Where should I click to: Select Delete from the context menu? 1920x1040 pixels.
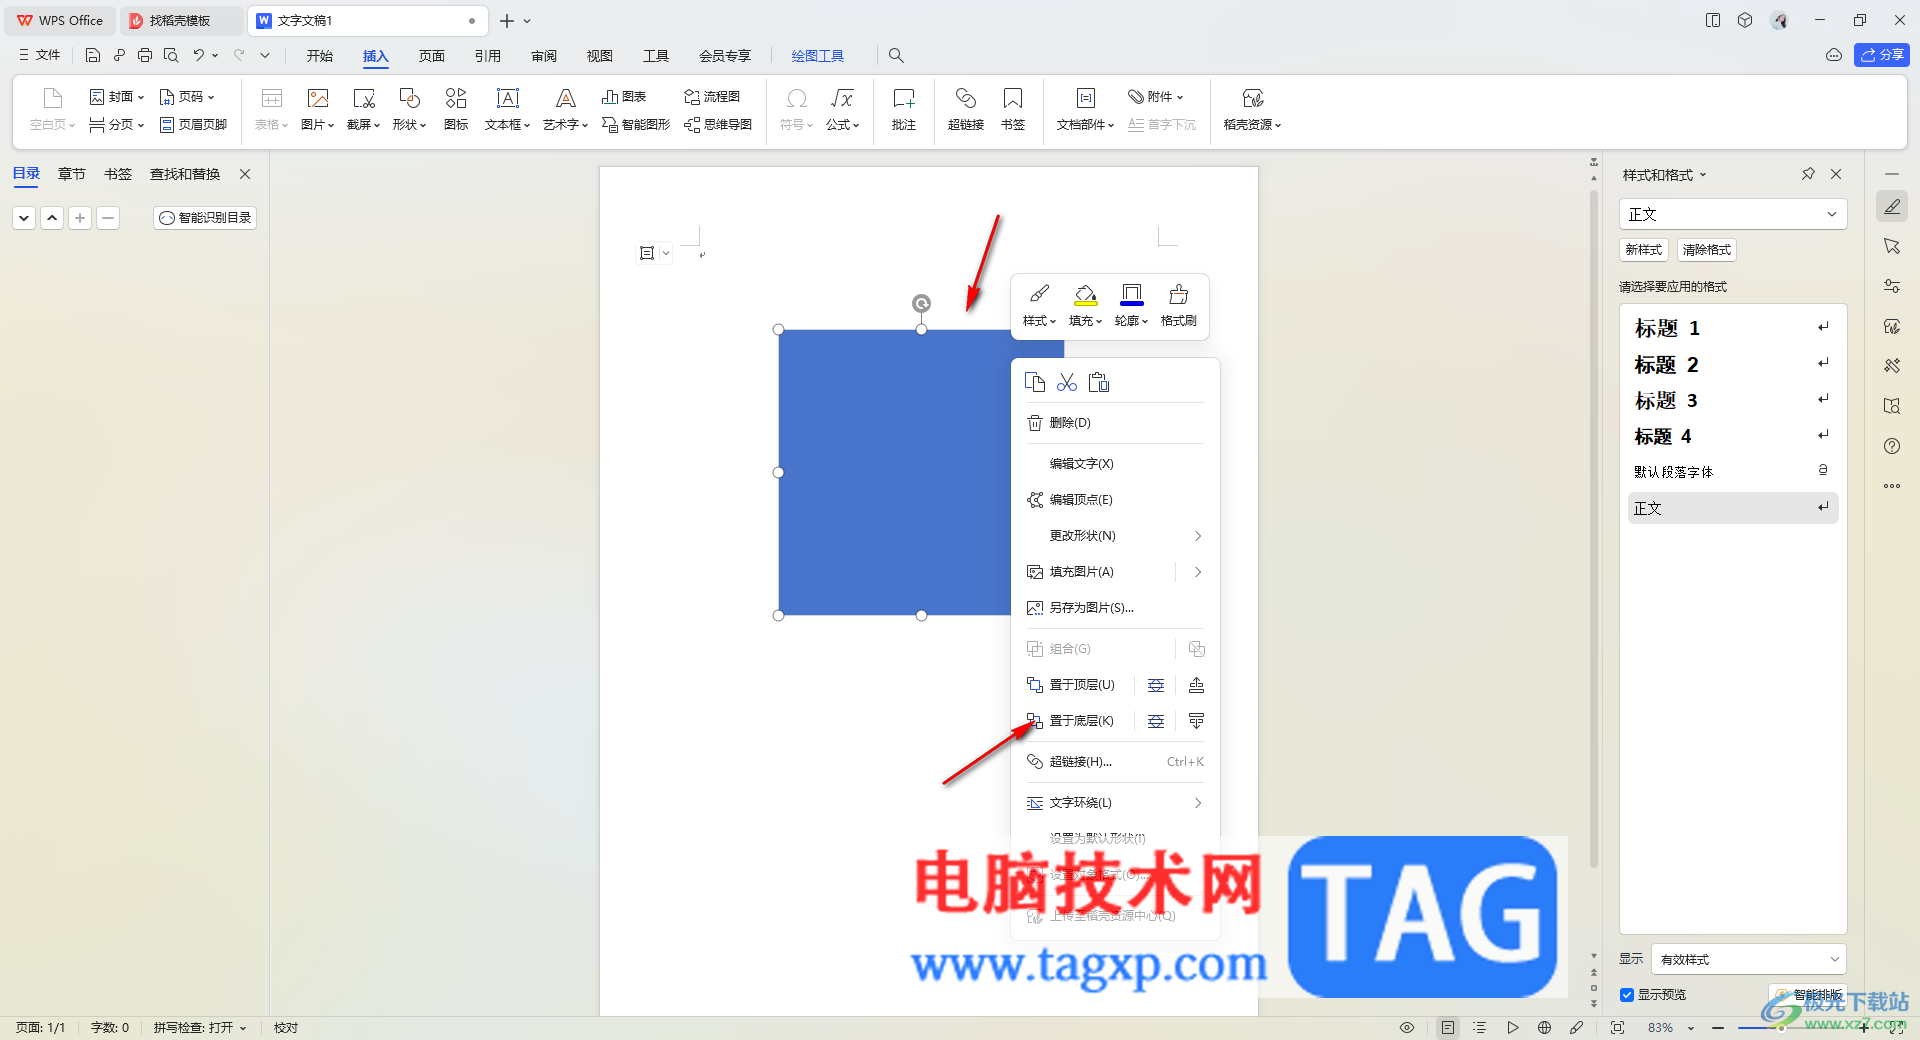click(1115, 423)
